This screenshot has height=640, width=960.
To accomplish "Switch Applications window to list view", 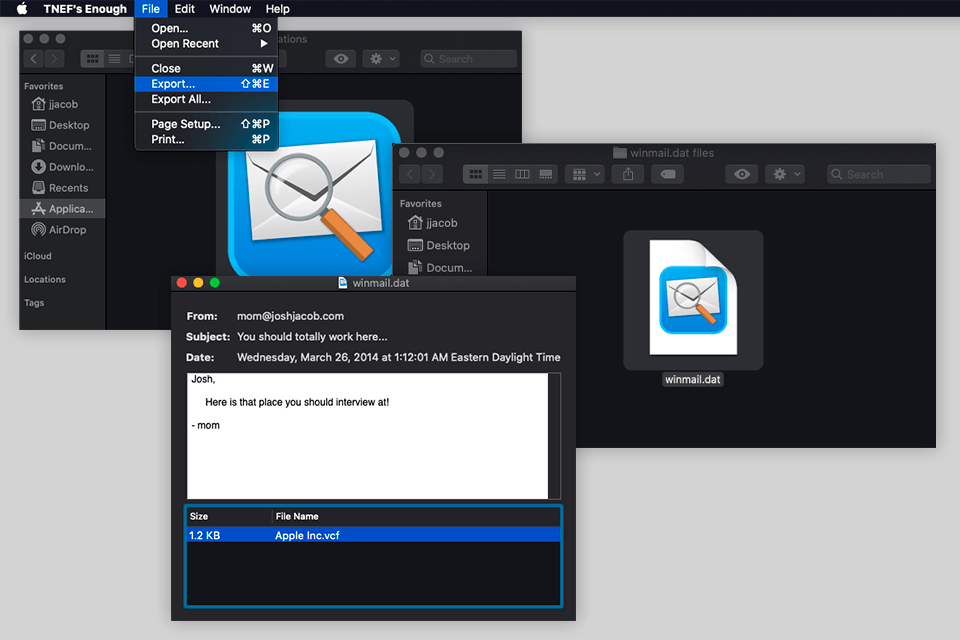I will (114, 59).
